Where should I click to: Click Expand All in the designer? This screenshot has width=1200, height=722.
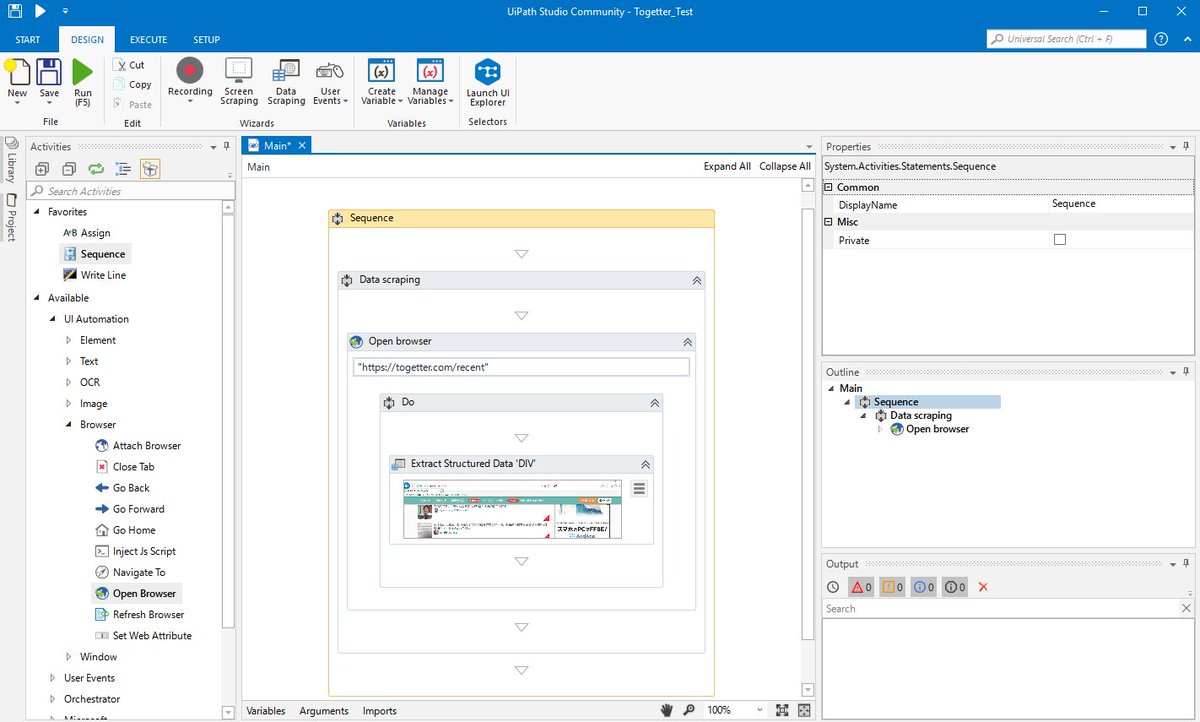pos(727,167)
